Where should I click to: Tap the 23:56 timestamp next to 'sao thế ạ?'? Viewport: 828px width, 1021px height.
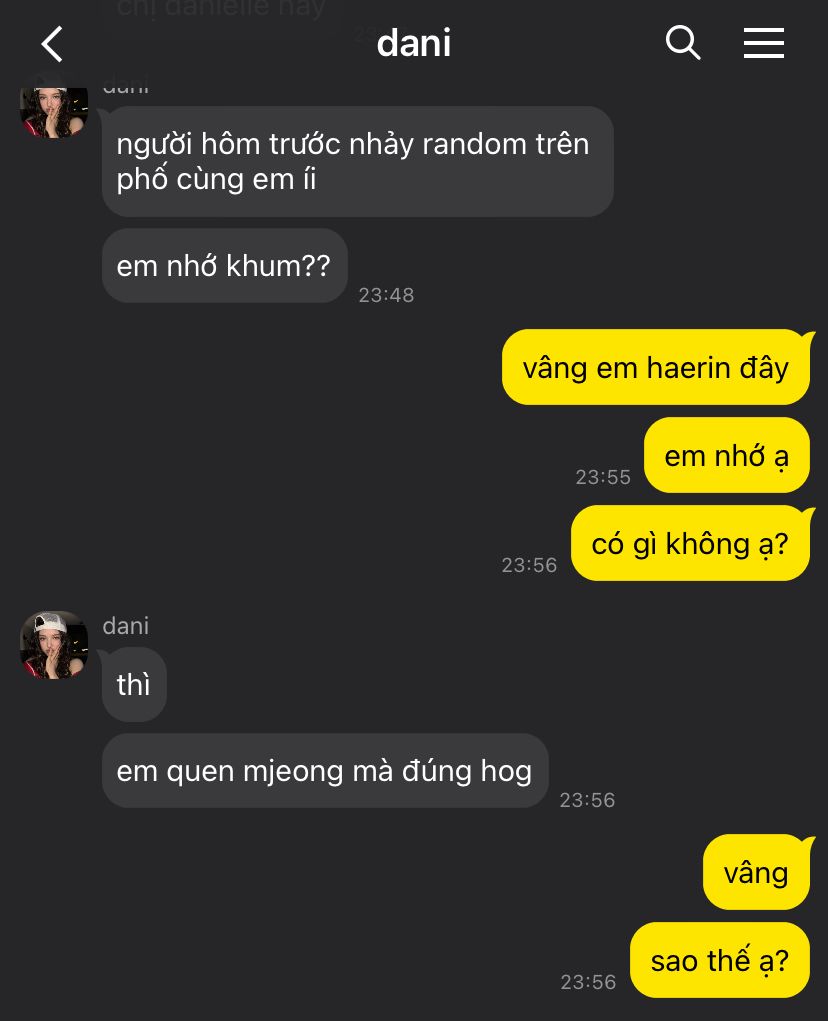click(588, 982)
